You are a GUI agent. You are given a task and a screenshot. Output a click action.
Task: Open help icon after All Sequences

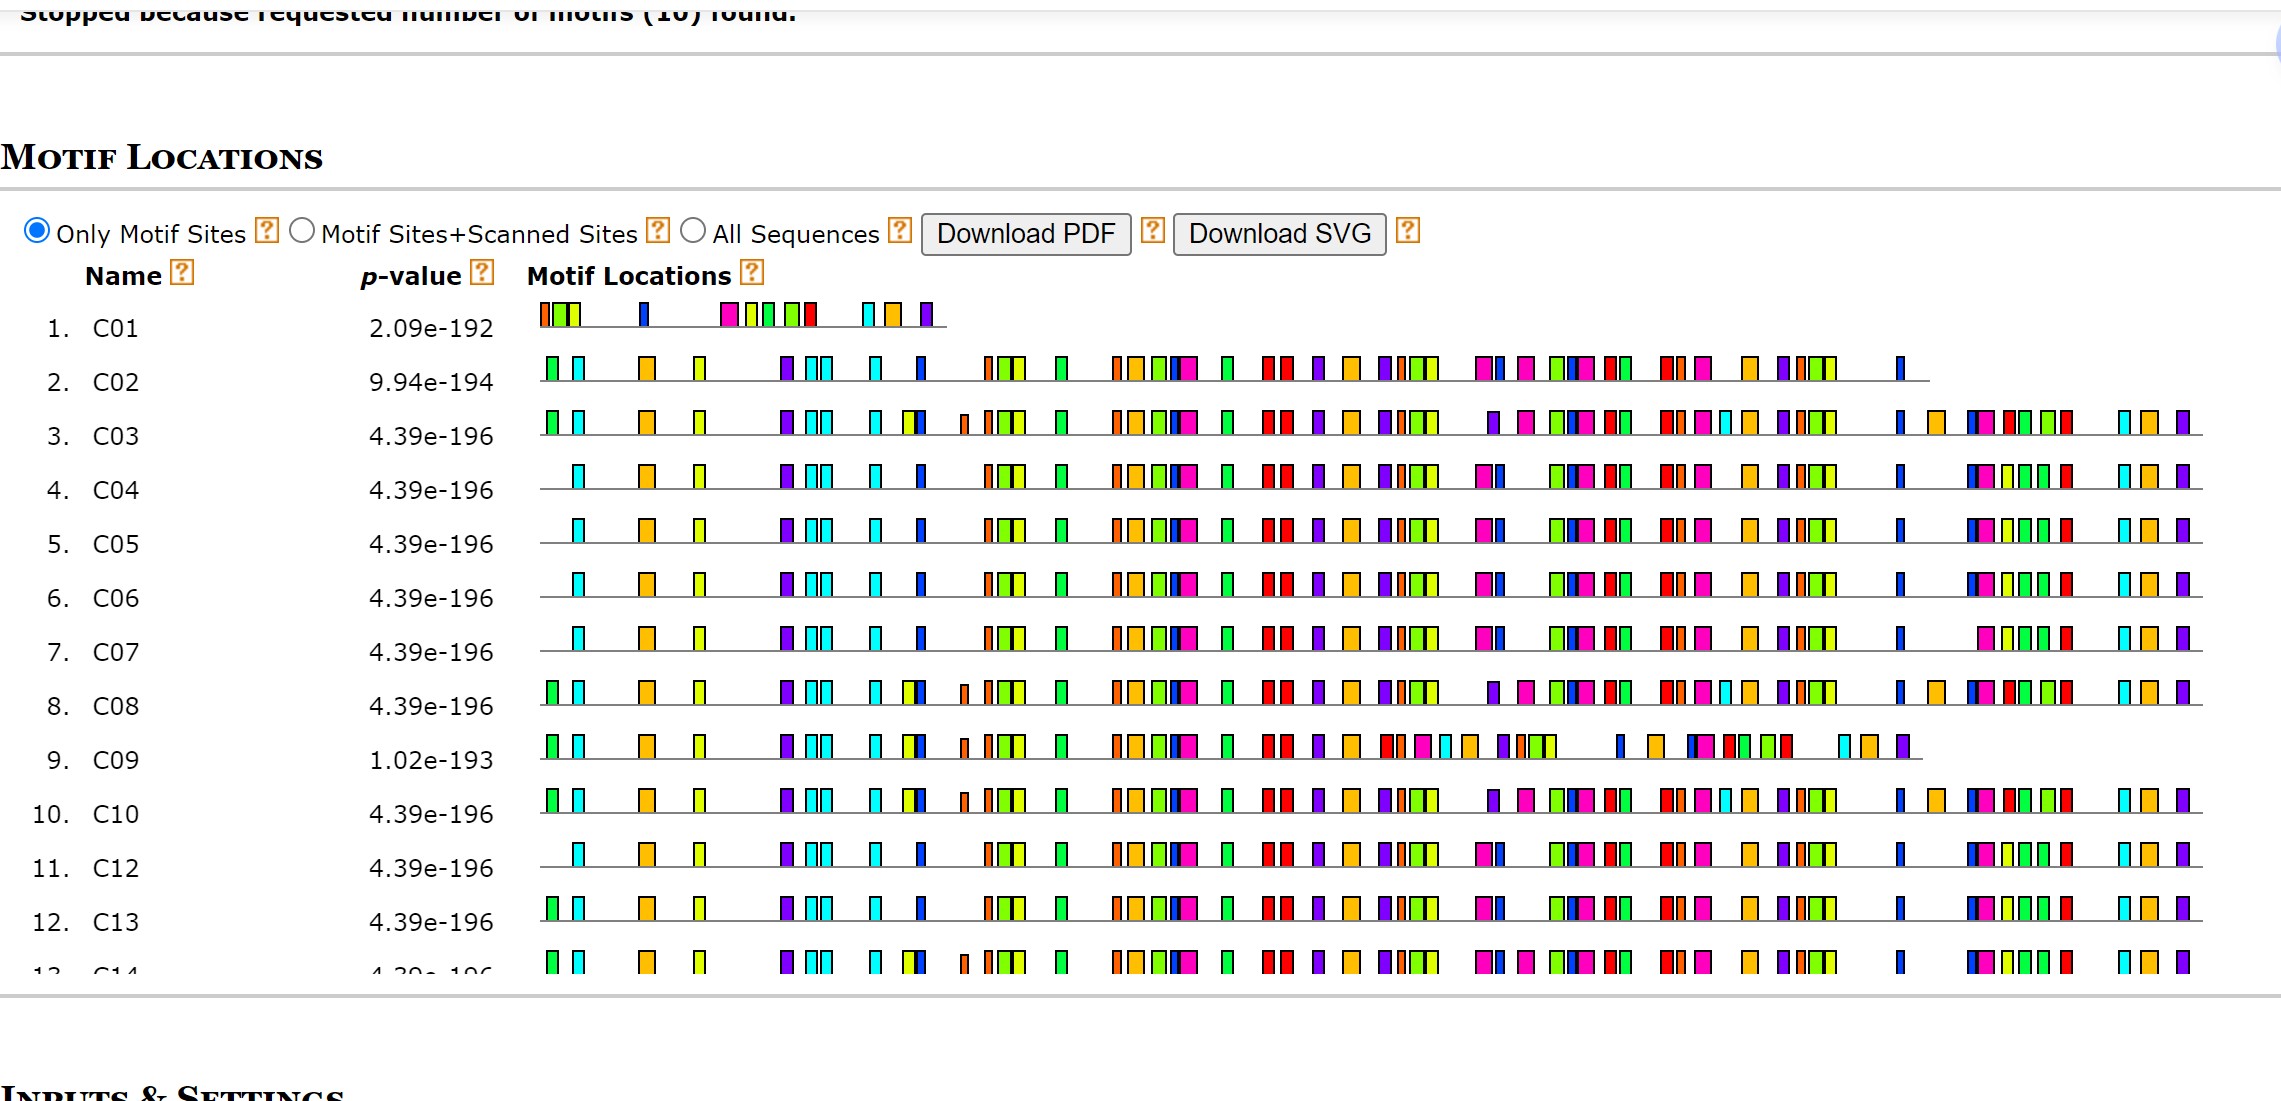click(x=900, y=231)
